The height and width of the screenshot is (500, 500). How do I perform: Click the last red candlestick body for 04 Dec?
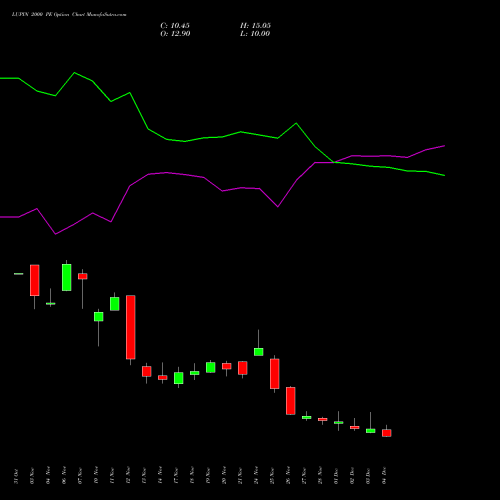pyautogui.click(x=387, y=433)
